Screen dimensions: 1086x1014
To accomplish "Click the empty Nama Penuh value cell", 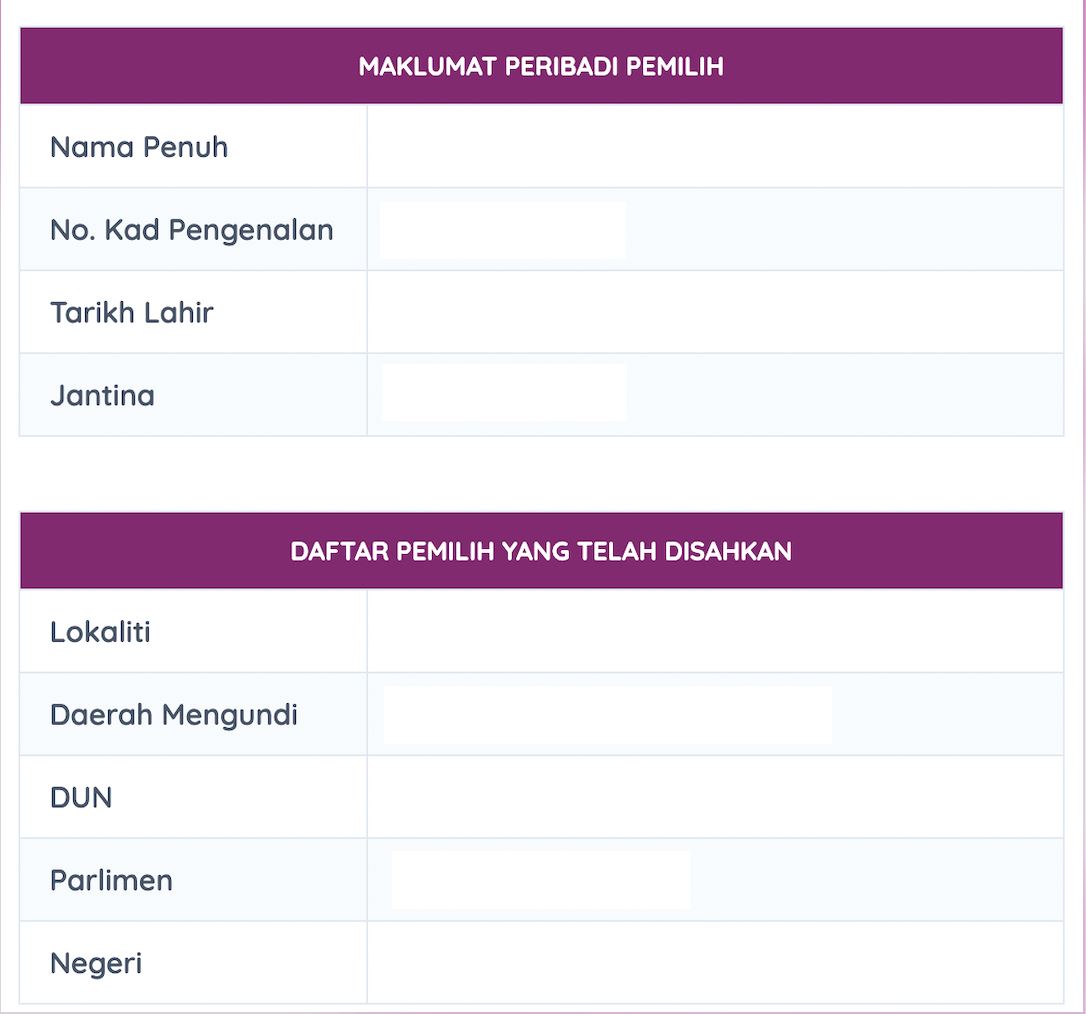I will point(714,147).
